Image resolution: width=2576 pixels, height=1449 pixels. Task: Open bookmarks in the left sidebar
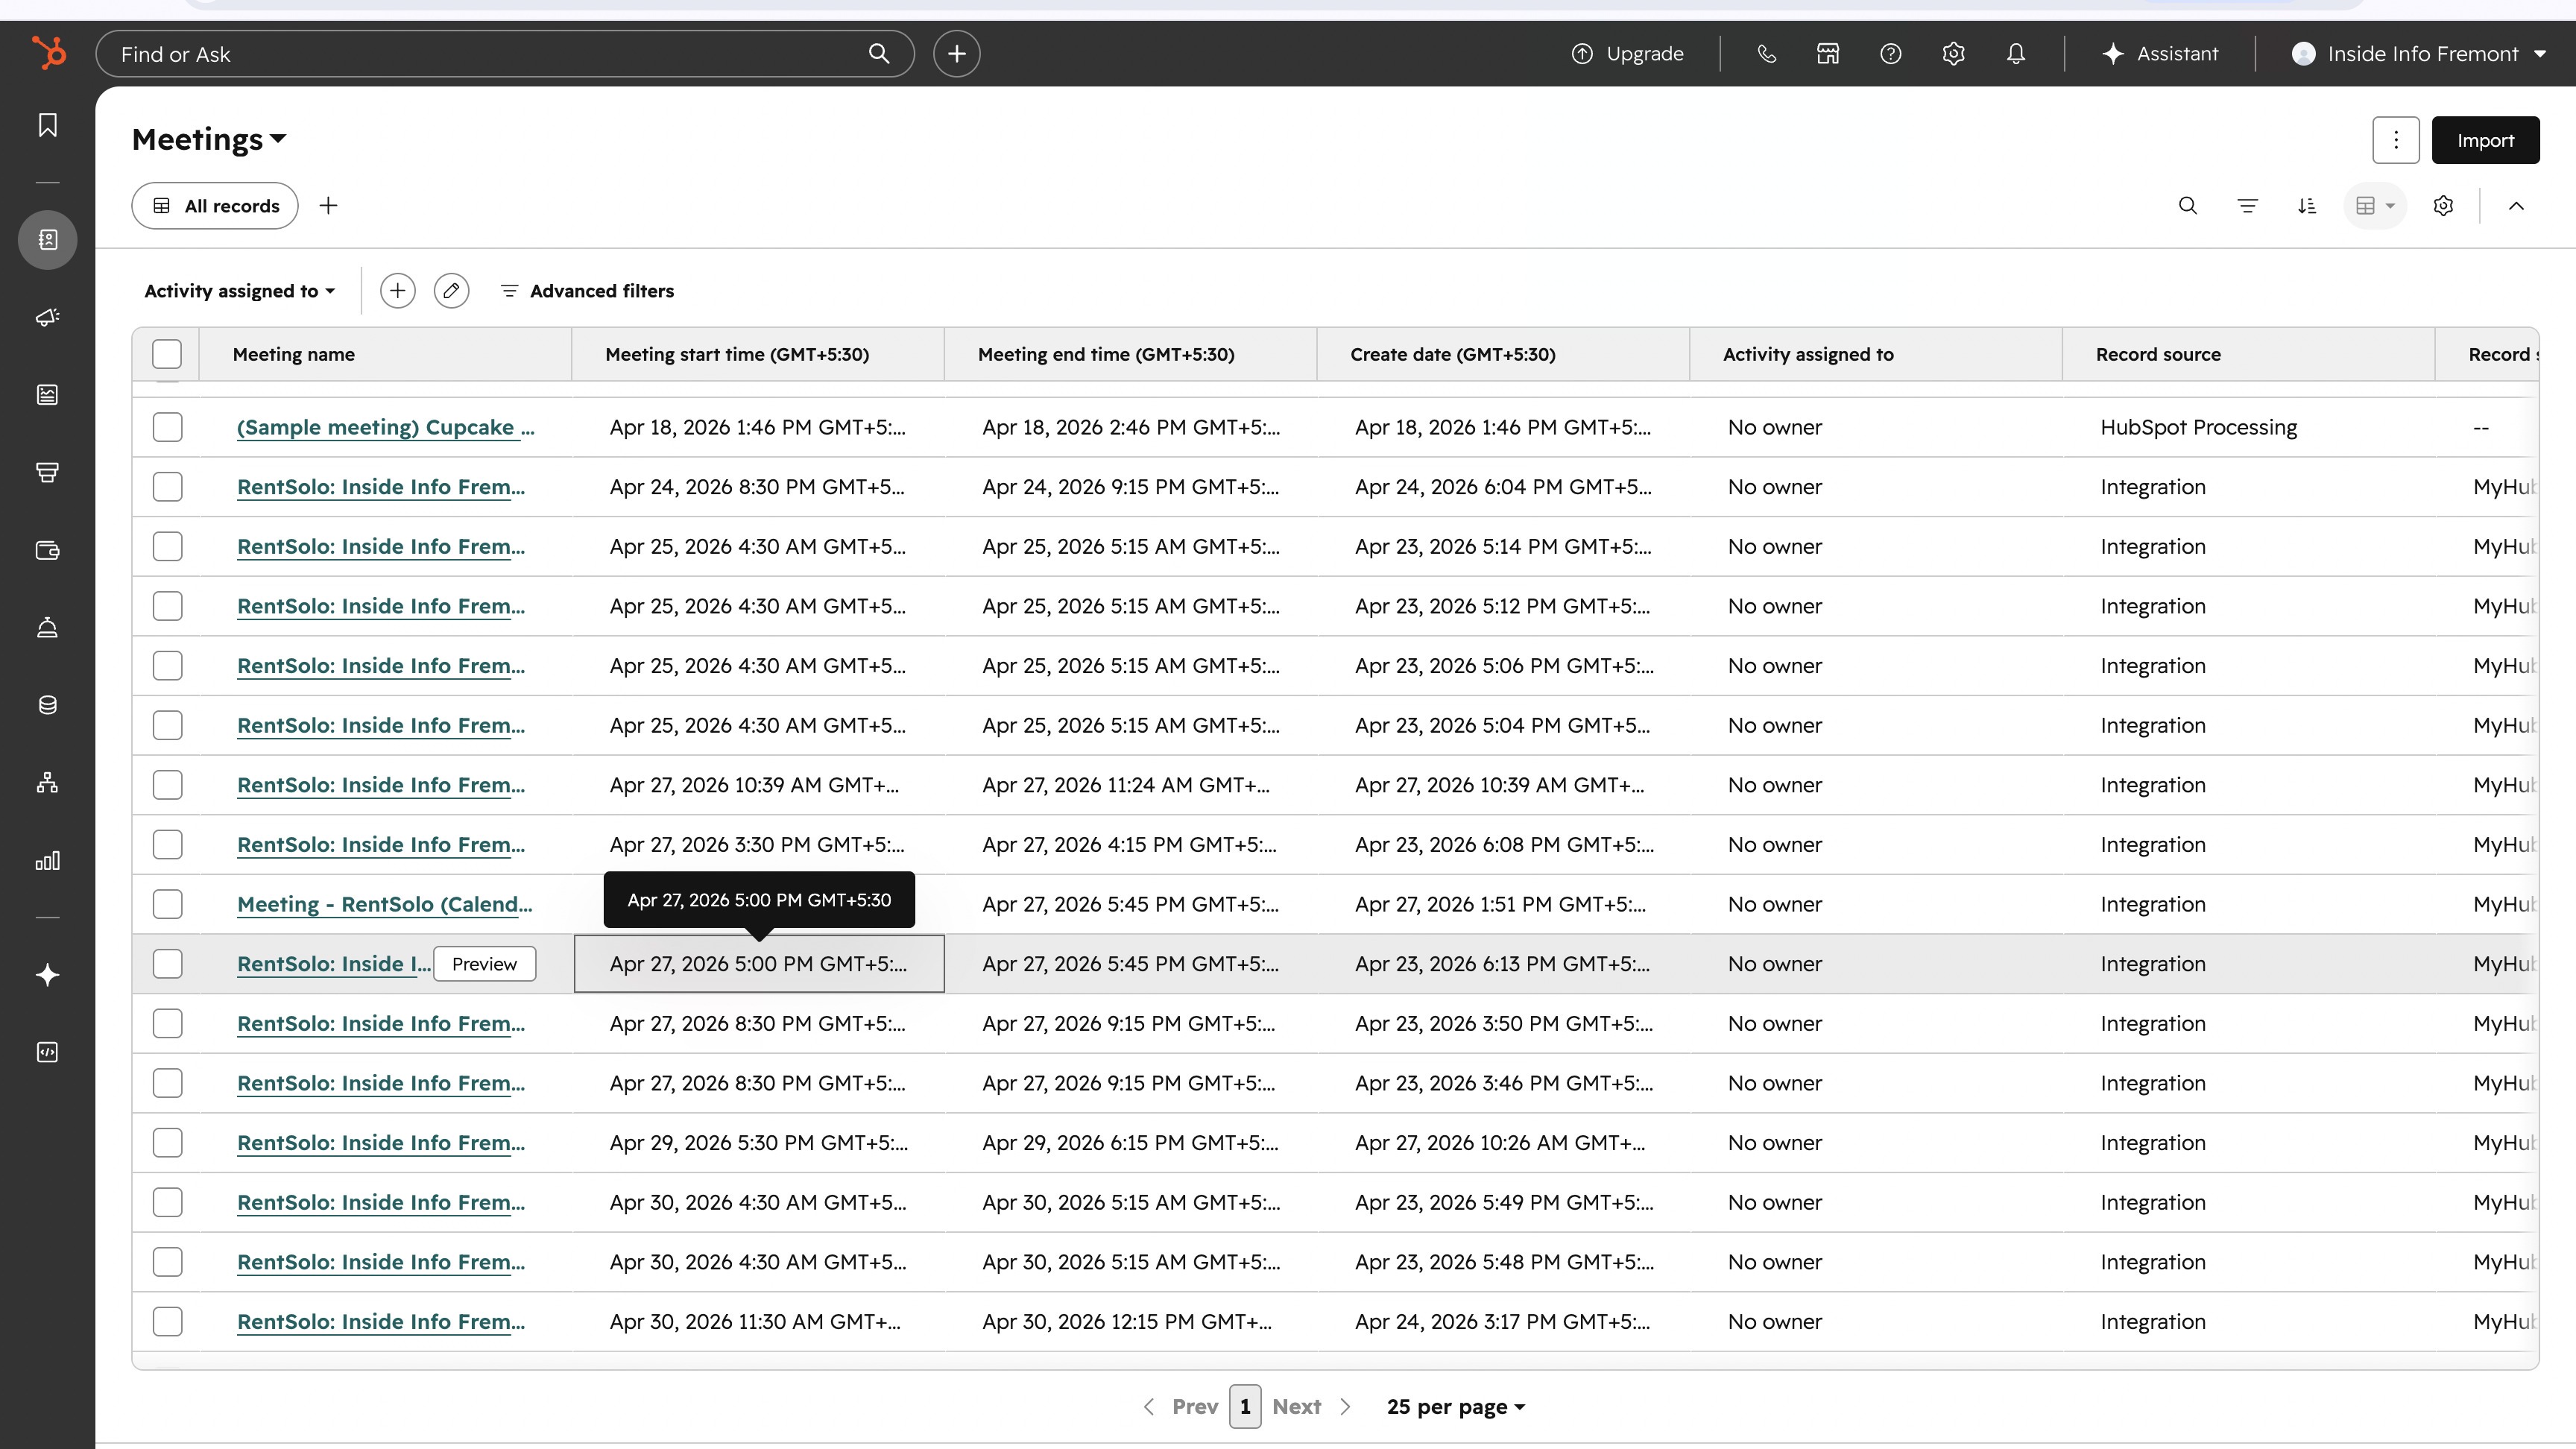[x=47, y=125]
